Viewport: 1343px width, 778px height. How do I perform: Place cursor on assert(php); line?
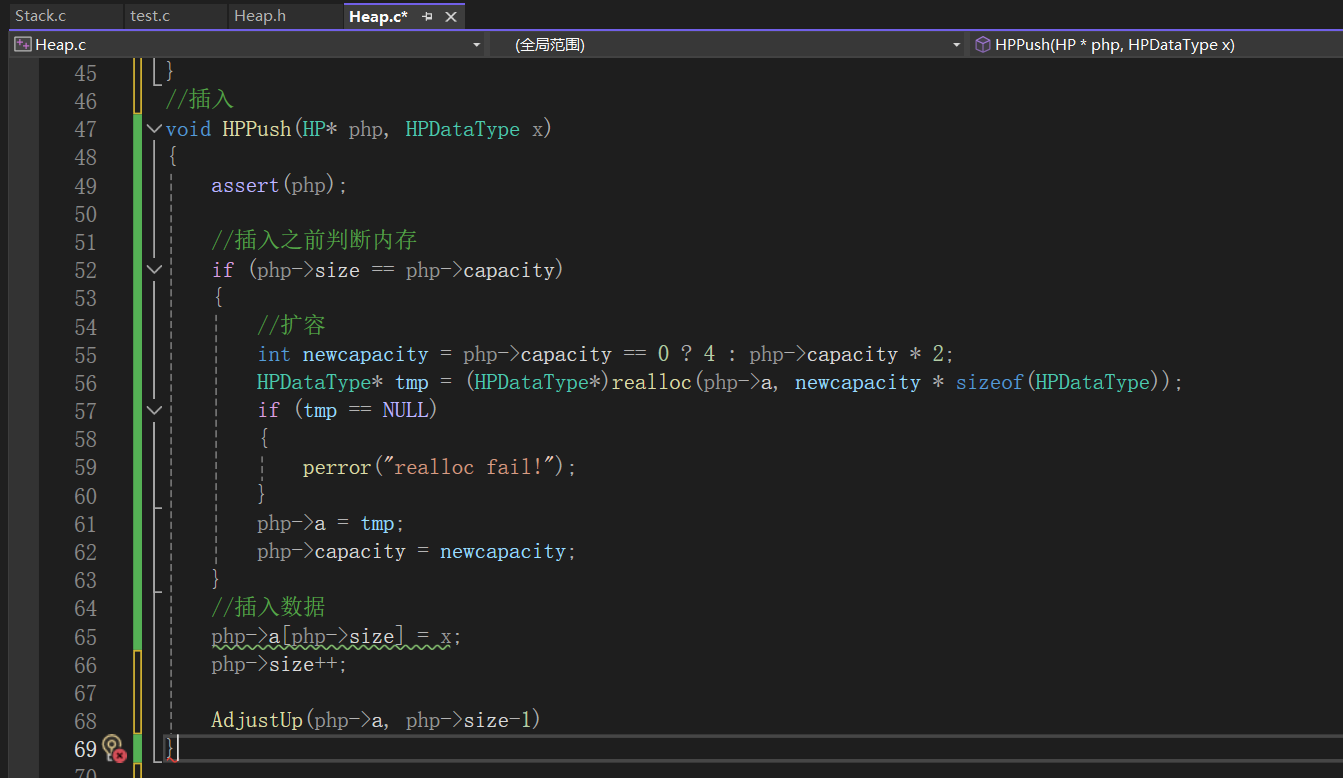click(279, 186)
